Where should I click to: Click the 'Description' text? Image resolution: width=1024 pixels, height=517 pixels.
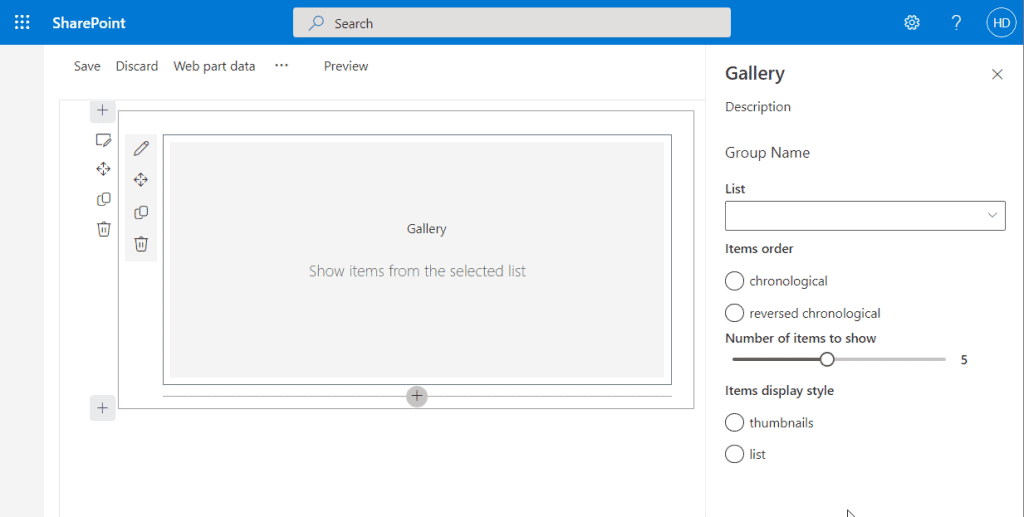(758, 106)
